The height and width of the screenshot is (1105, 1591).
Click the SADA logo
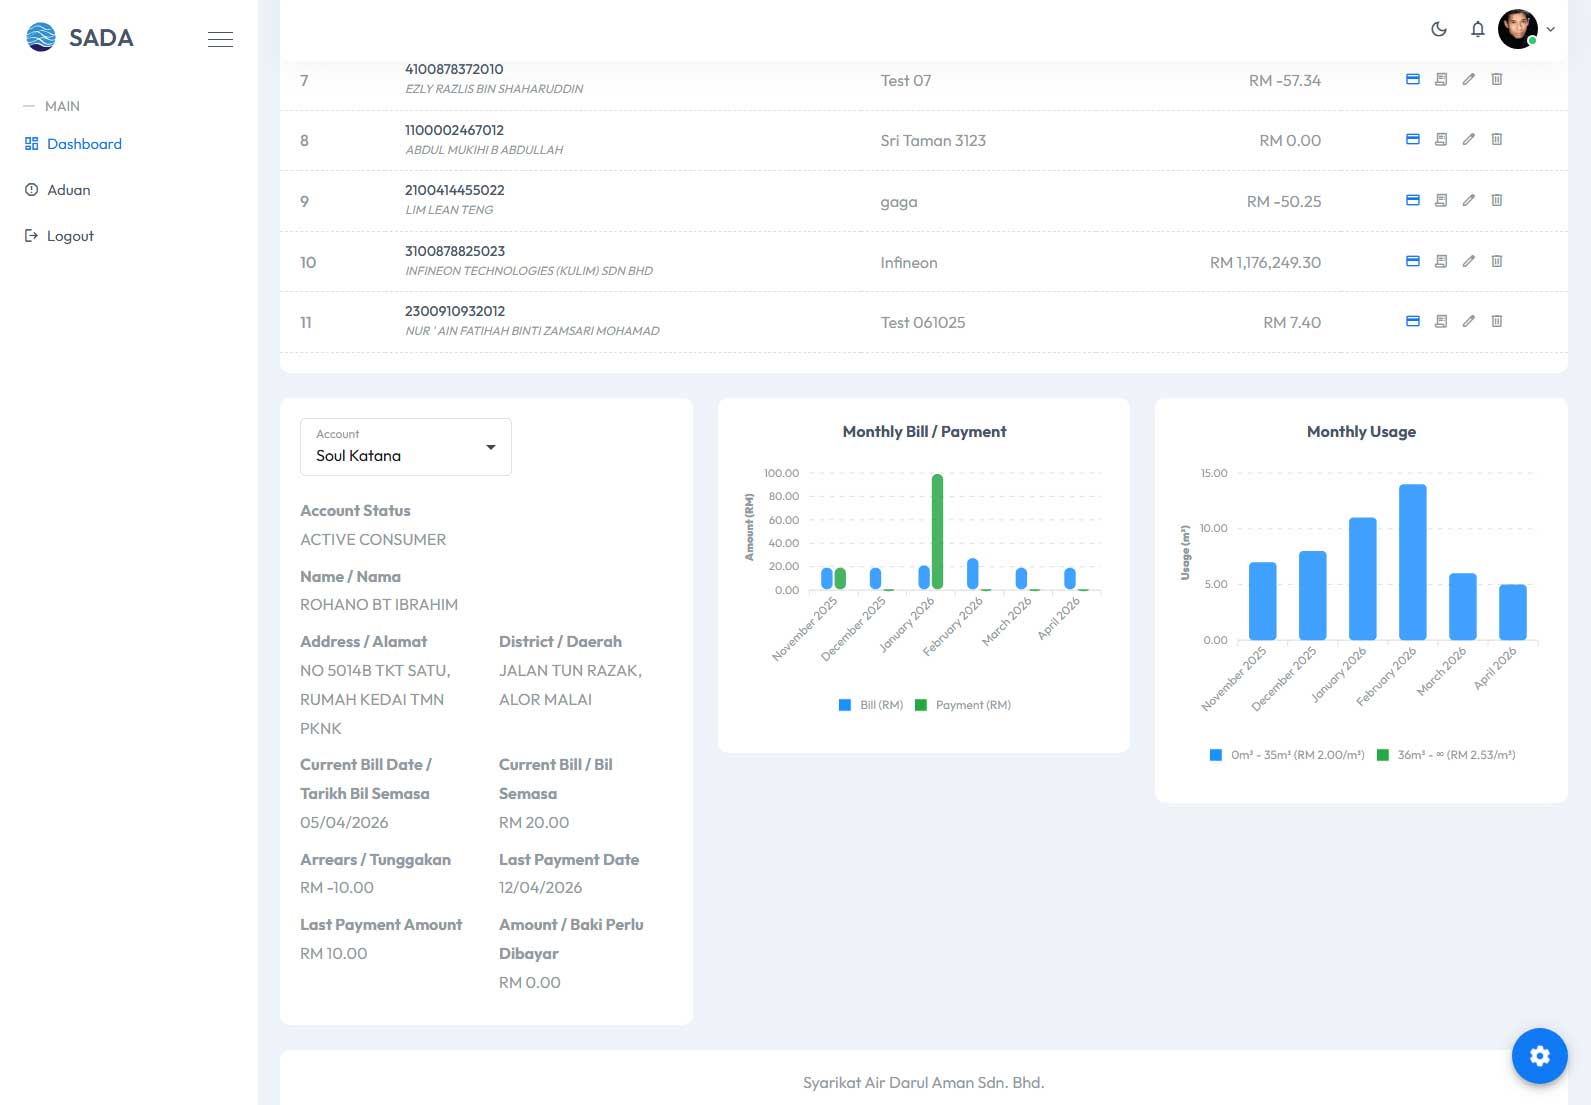tap(80, 38)
